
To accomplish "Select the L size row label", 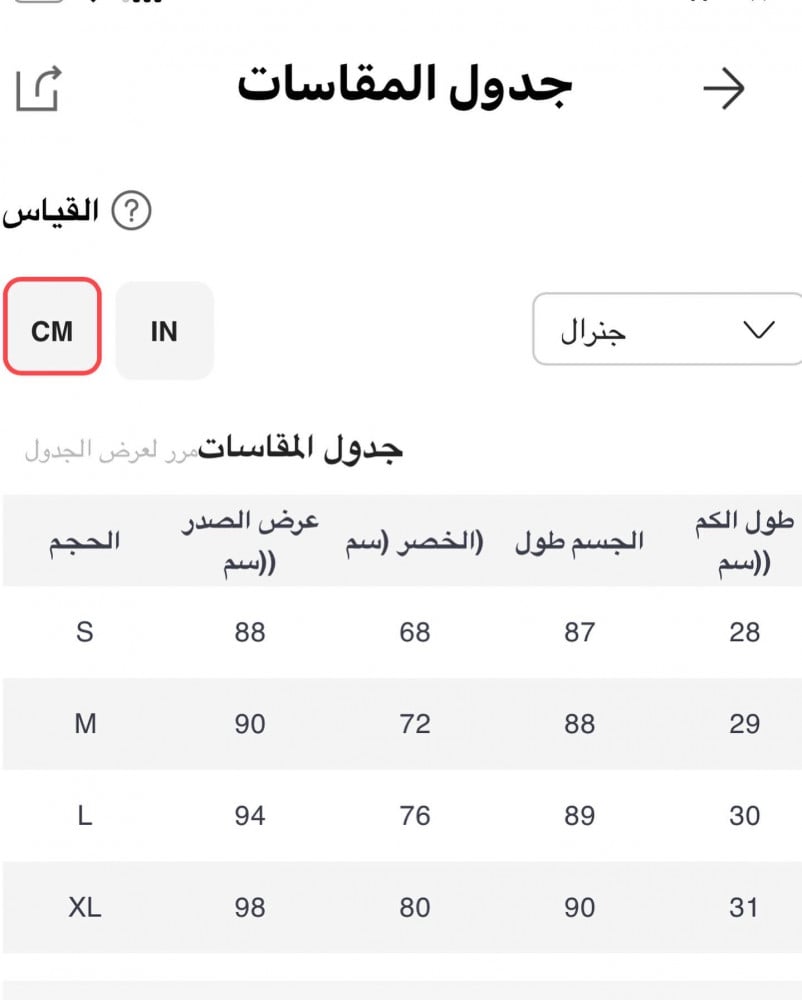I will tap(85, 816).
